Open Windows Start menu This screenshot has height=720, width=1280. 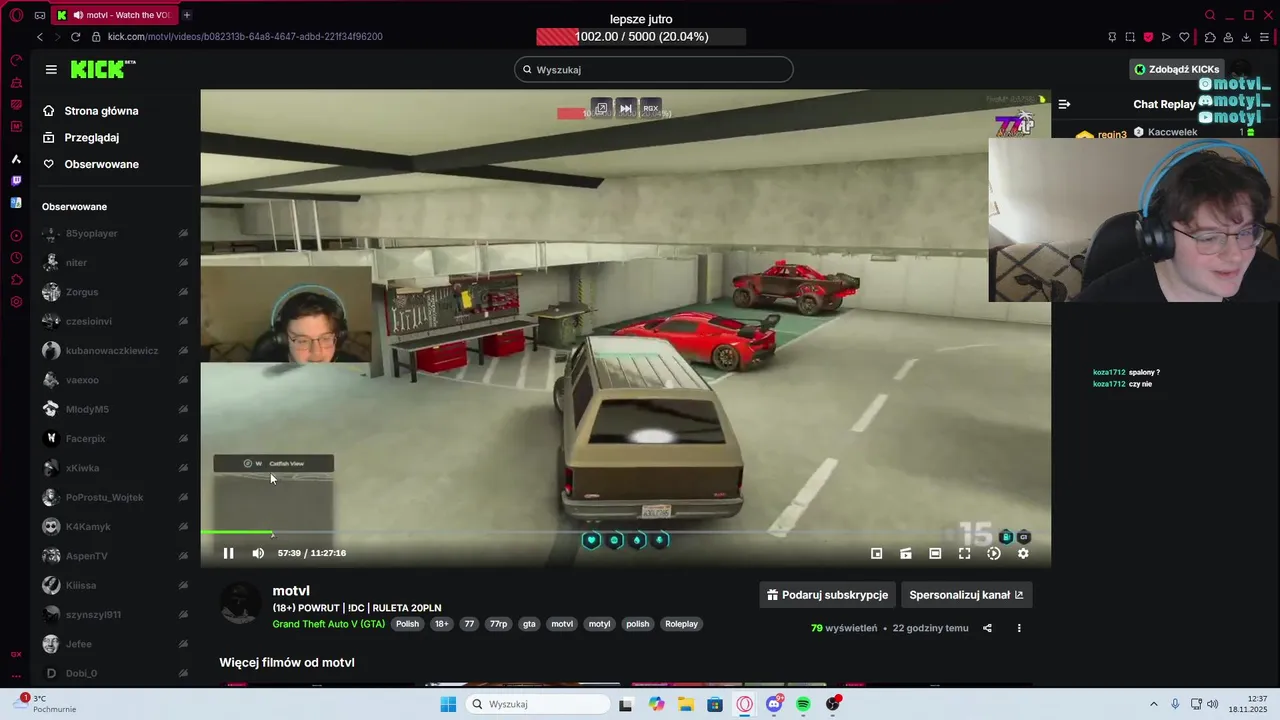click(448, 704)
